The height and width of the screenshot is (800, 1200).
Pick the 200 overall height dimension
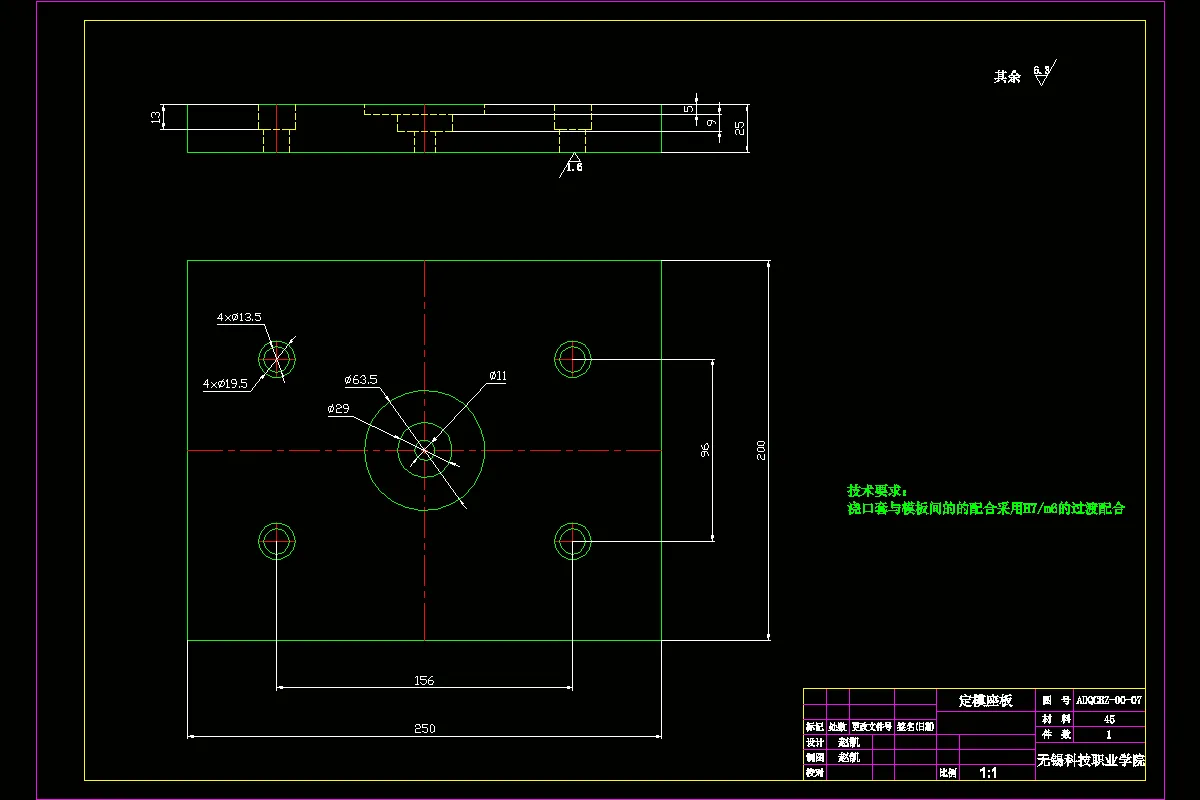tap(760, 450)
